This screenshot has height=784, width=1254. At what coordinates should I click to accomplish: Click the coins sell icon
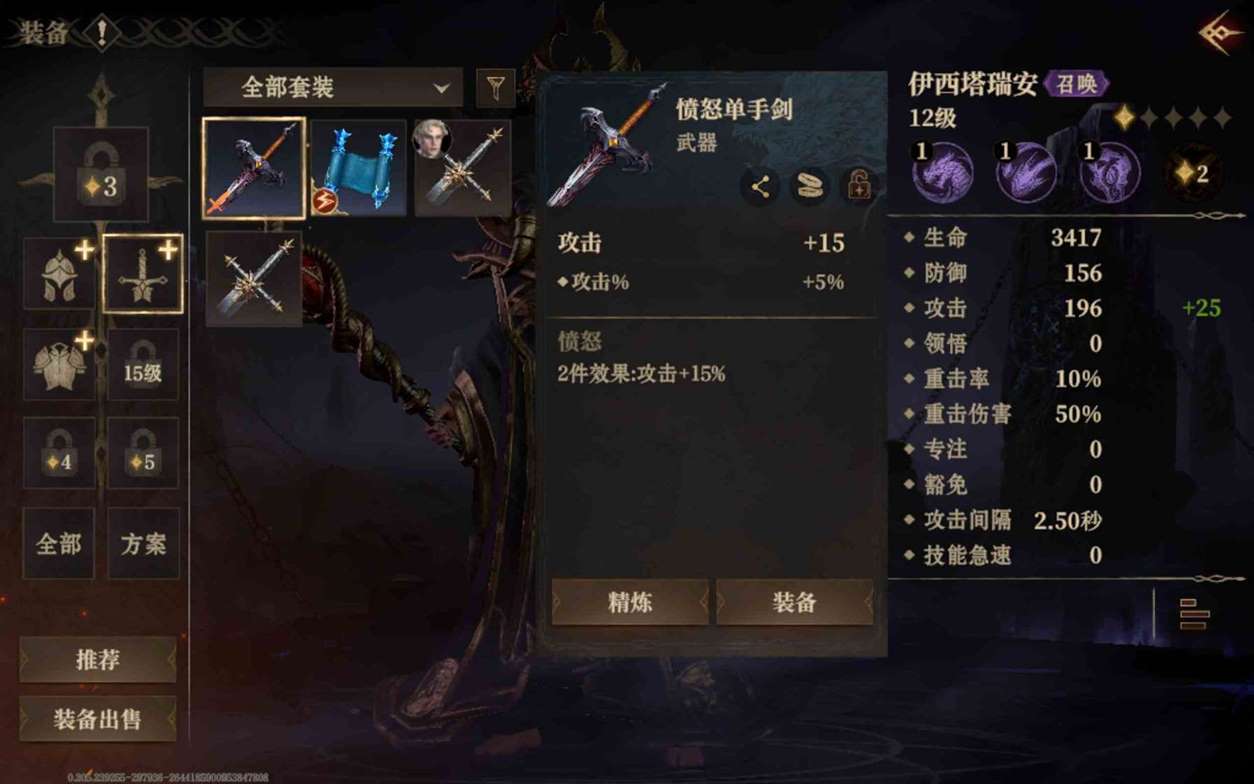[809, 187]
